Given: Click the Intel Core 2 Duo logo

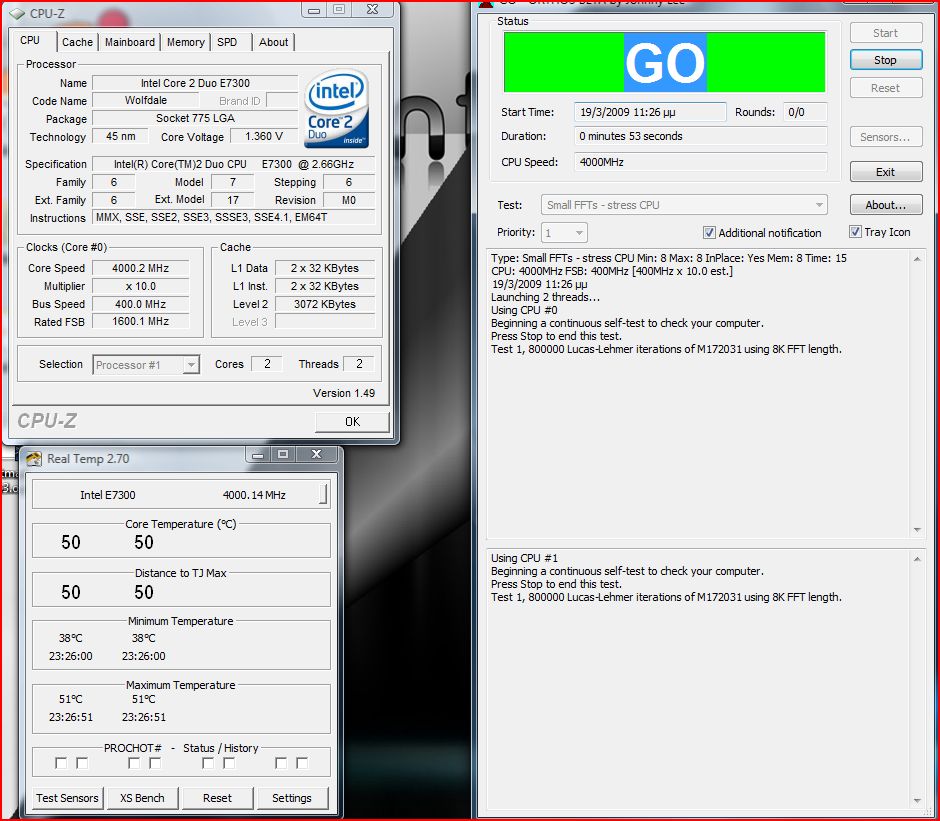Looking at the screenshot, I should (336, 109).
